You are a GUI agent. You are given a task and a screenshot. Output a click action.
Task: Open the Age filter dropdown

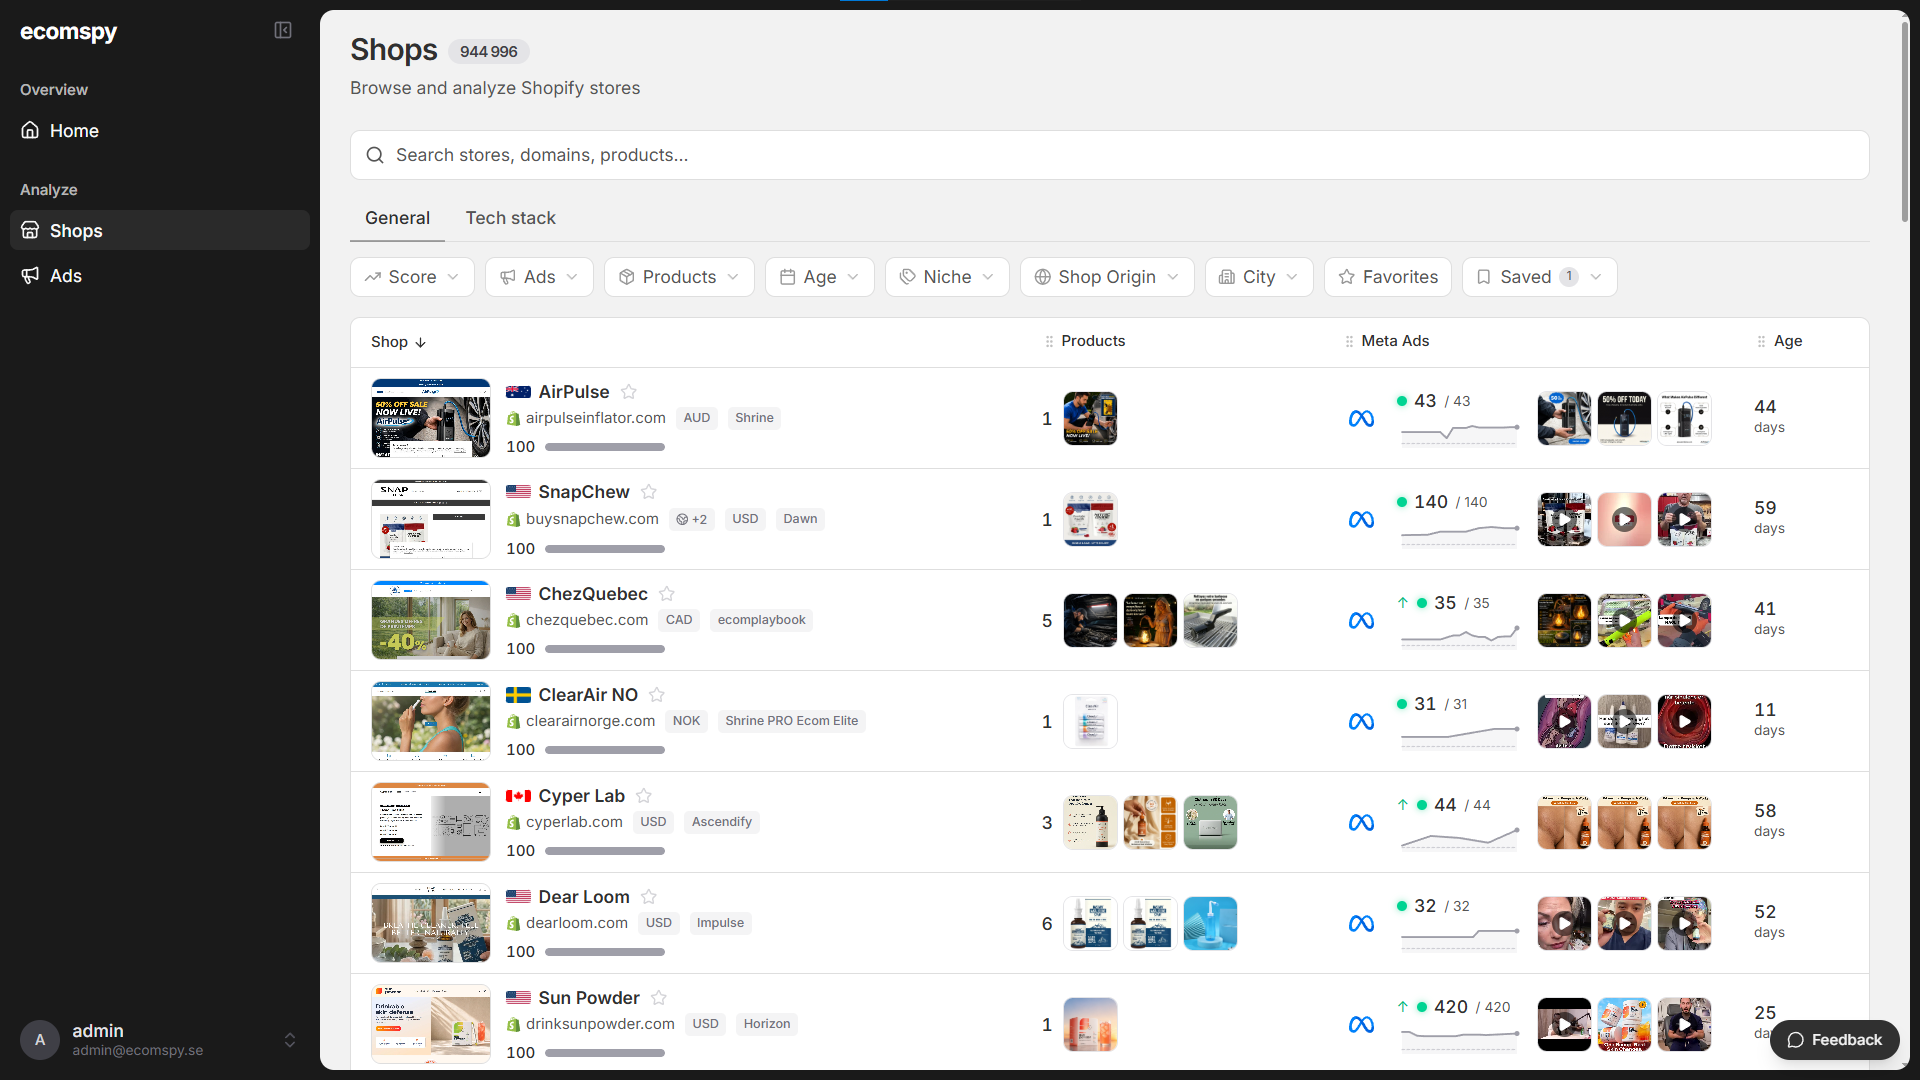point(819,277)
